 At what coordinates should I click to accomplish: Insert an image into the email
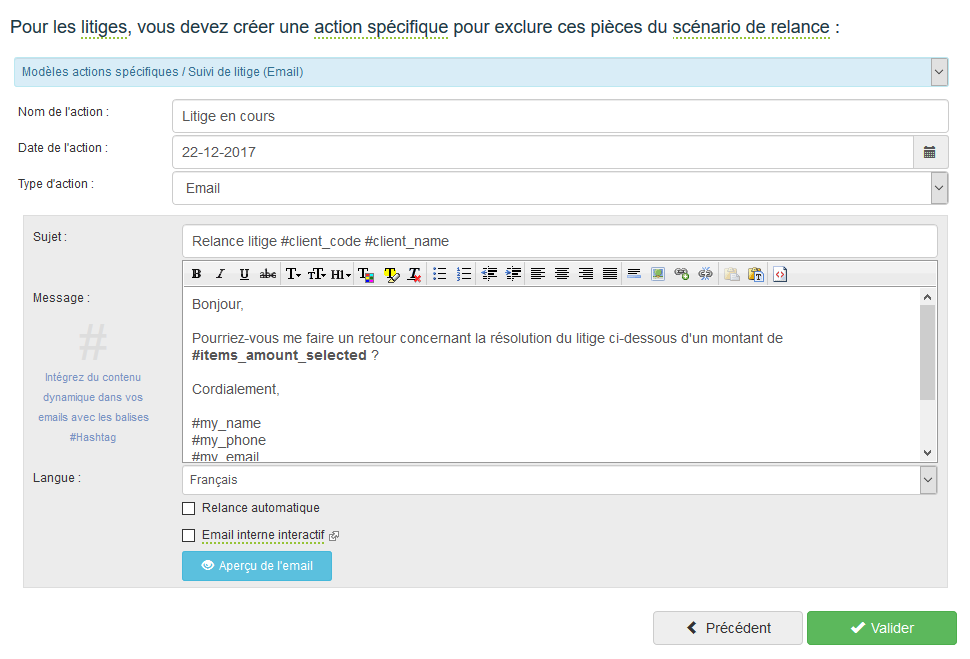click(658, 274)
